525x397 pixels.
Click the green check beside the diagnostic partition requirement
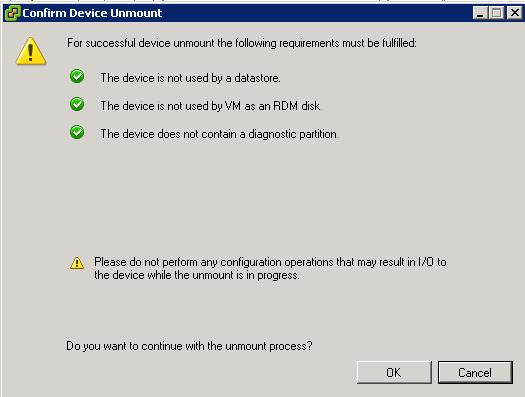77,132
